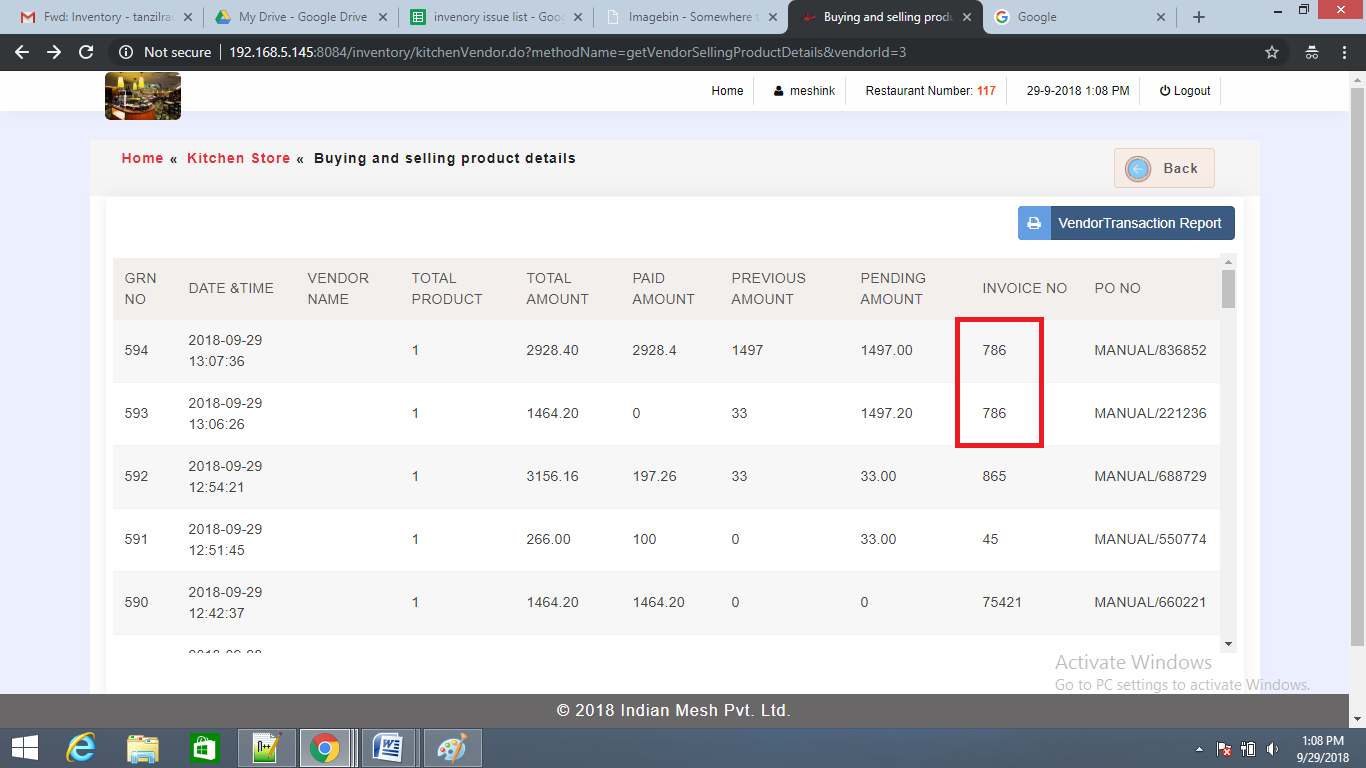This screenshot has height=768, width=1366.
Task: Open the Windows Start menu
Action: tap(24, 748)
